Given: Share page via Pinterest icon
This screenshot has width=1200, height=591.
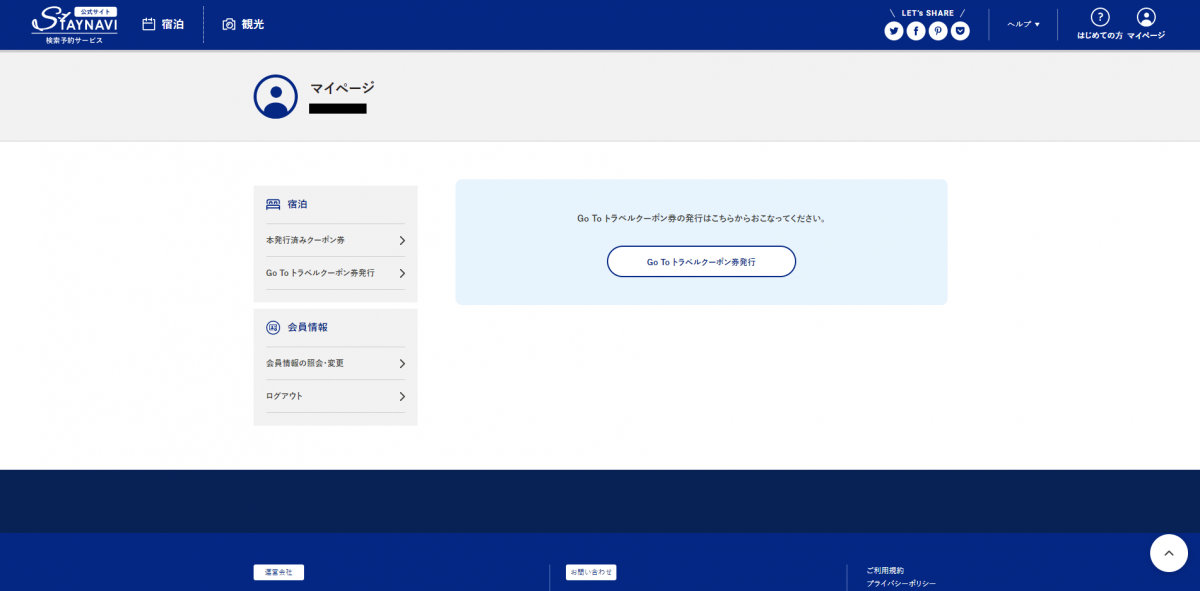Looking at the screenshot, I should [x=938, y=31].
